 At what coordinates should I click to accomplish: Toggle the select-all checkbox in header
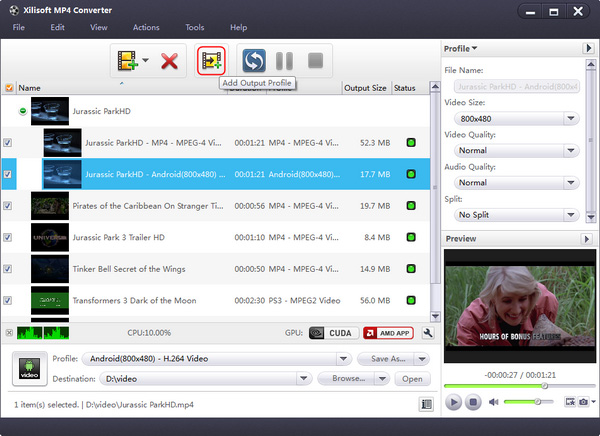(9, 88)
